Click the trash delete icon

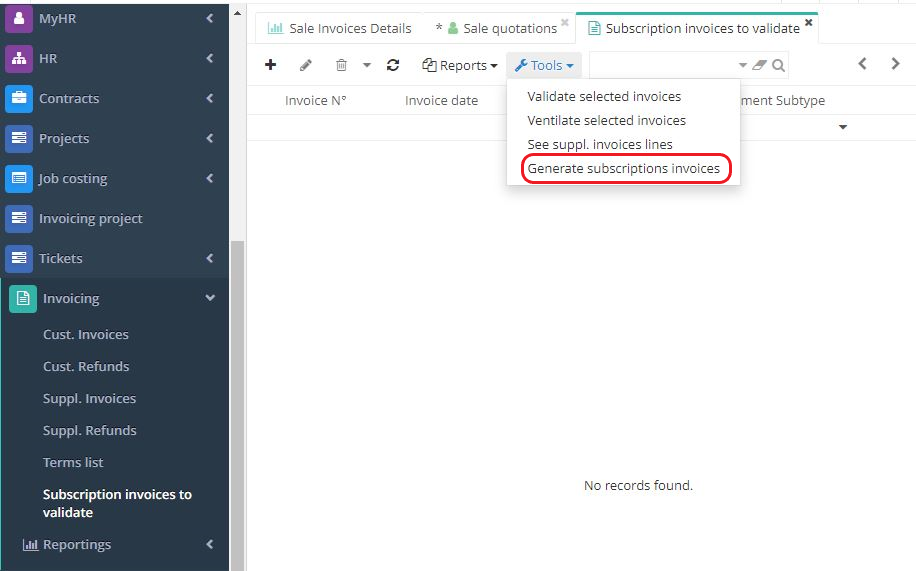[341, 65]
